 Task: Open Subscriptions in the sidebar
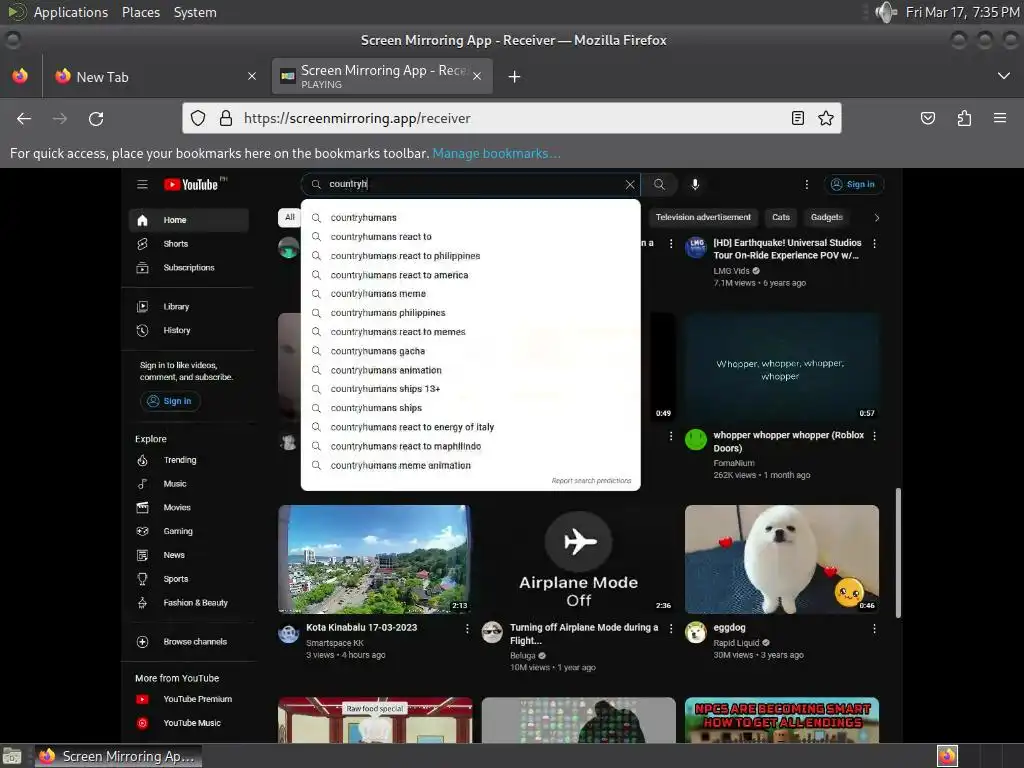point(189,268)
